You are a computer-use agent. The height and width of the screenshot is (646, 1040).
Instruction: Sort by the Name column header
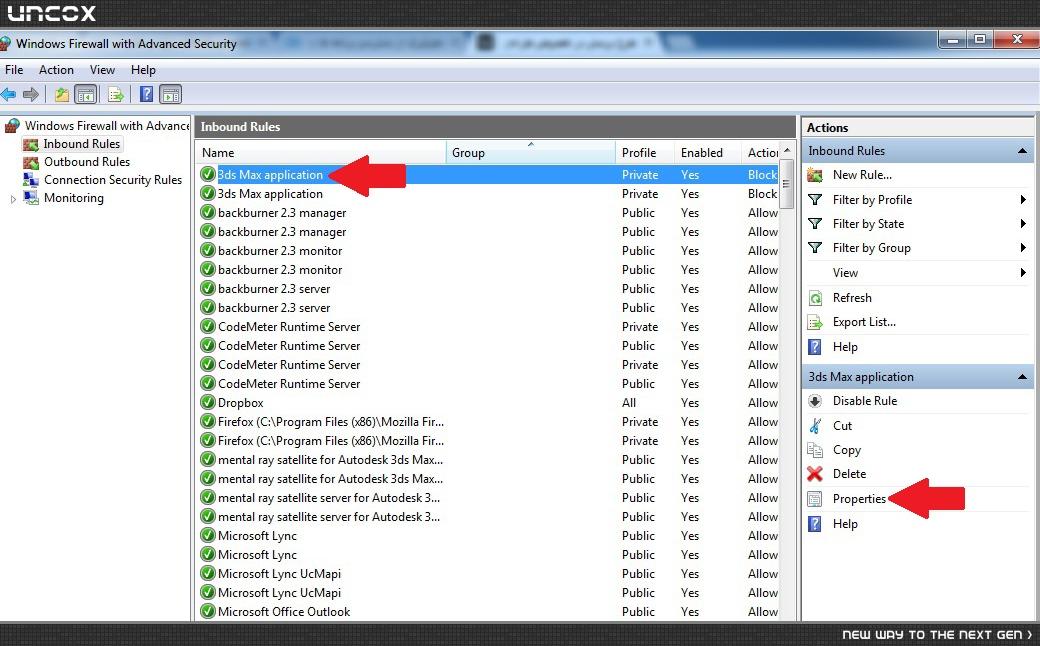(x=322, y=153)
